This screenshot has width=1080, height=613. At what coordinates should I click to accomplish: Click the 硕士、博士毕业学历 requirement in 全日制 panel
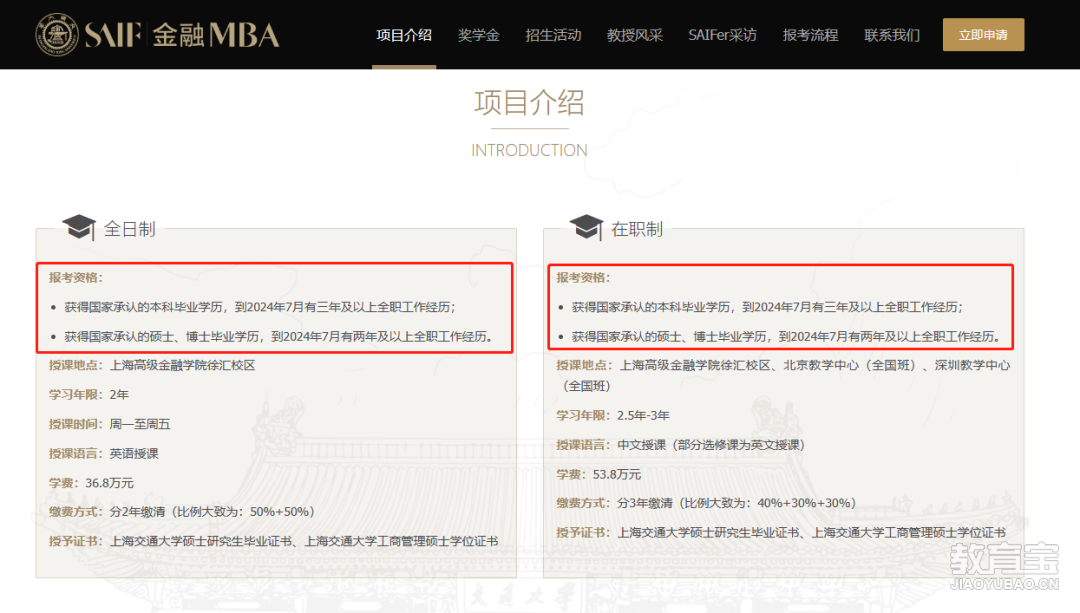pyautogui.click(x=278, y=337)
